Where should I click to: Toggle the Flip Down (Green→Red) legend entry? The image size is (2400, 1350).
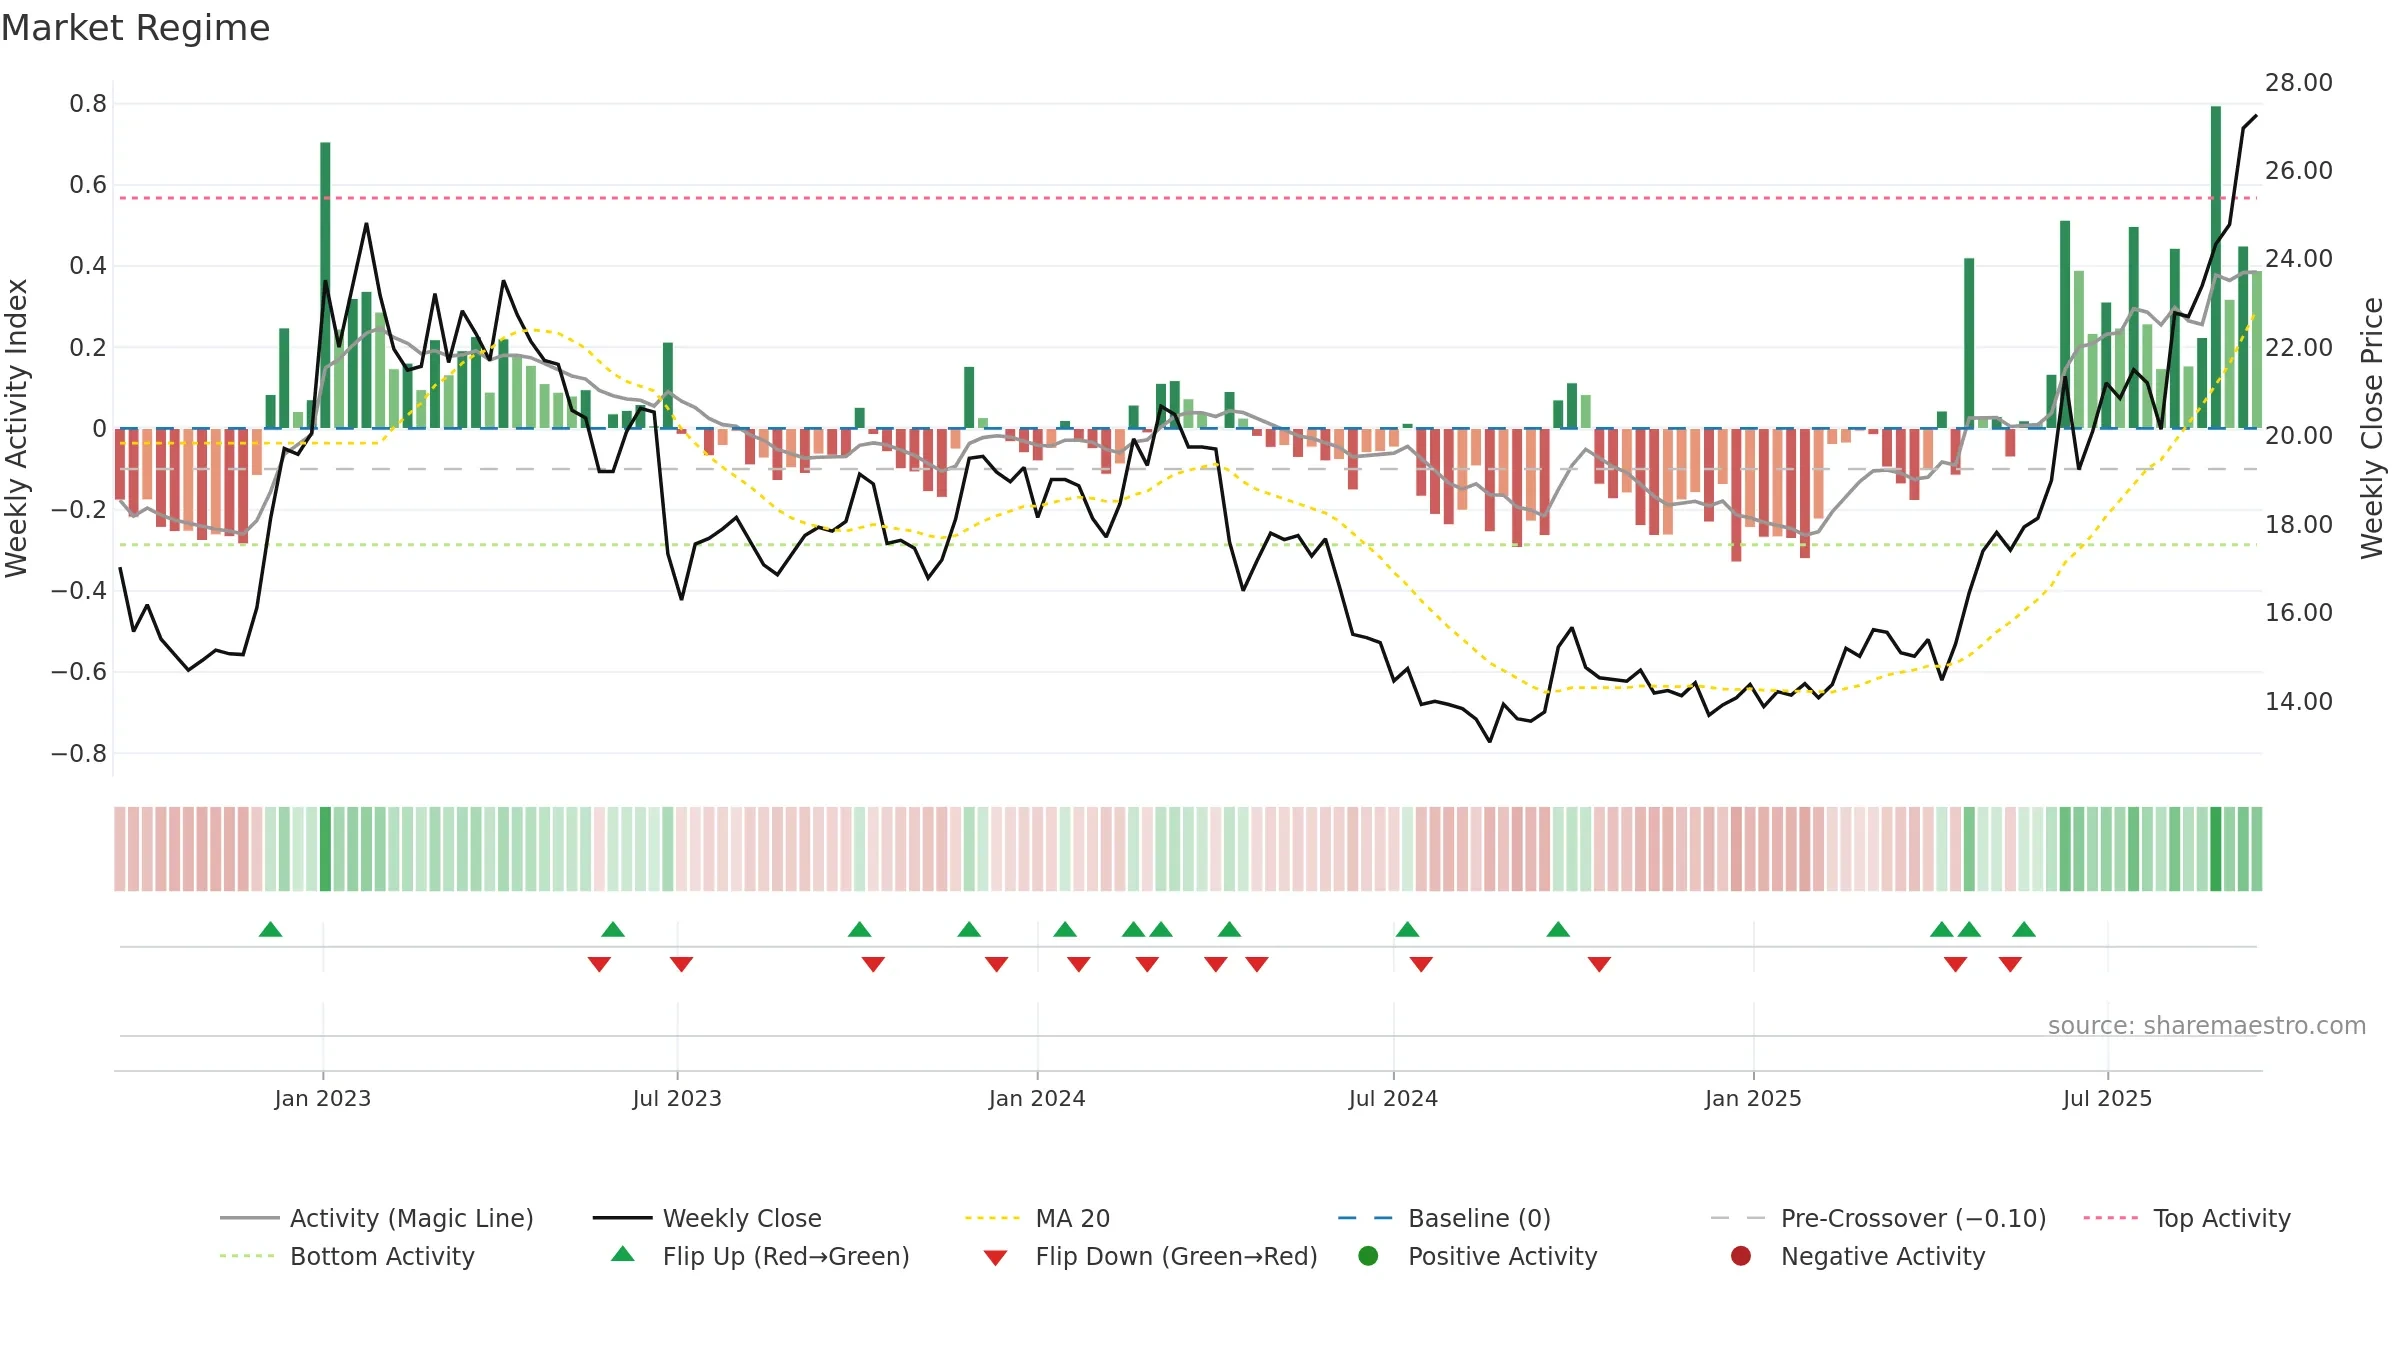(1150, 1256)
